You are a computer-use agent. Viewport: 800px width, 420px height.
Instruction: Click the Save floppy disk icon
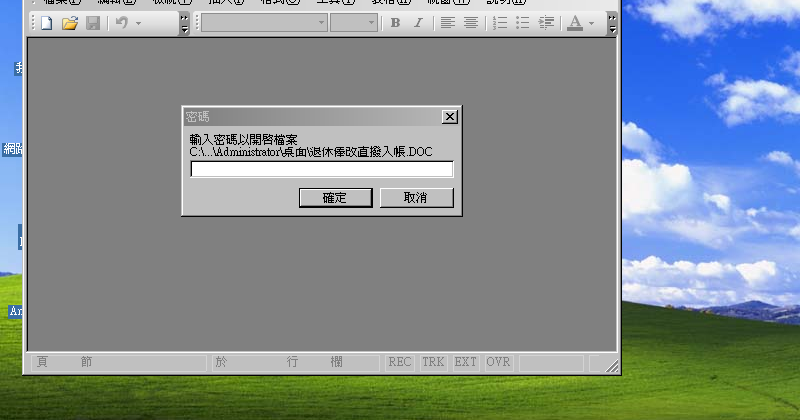point(93,23)
